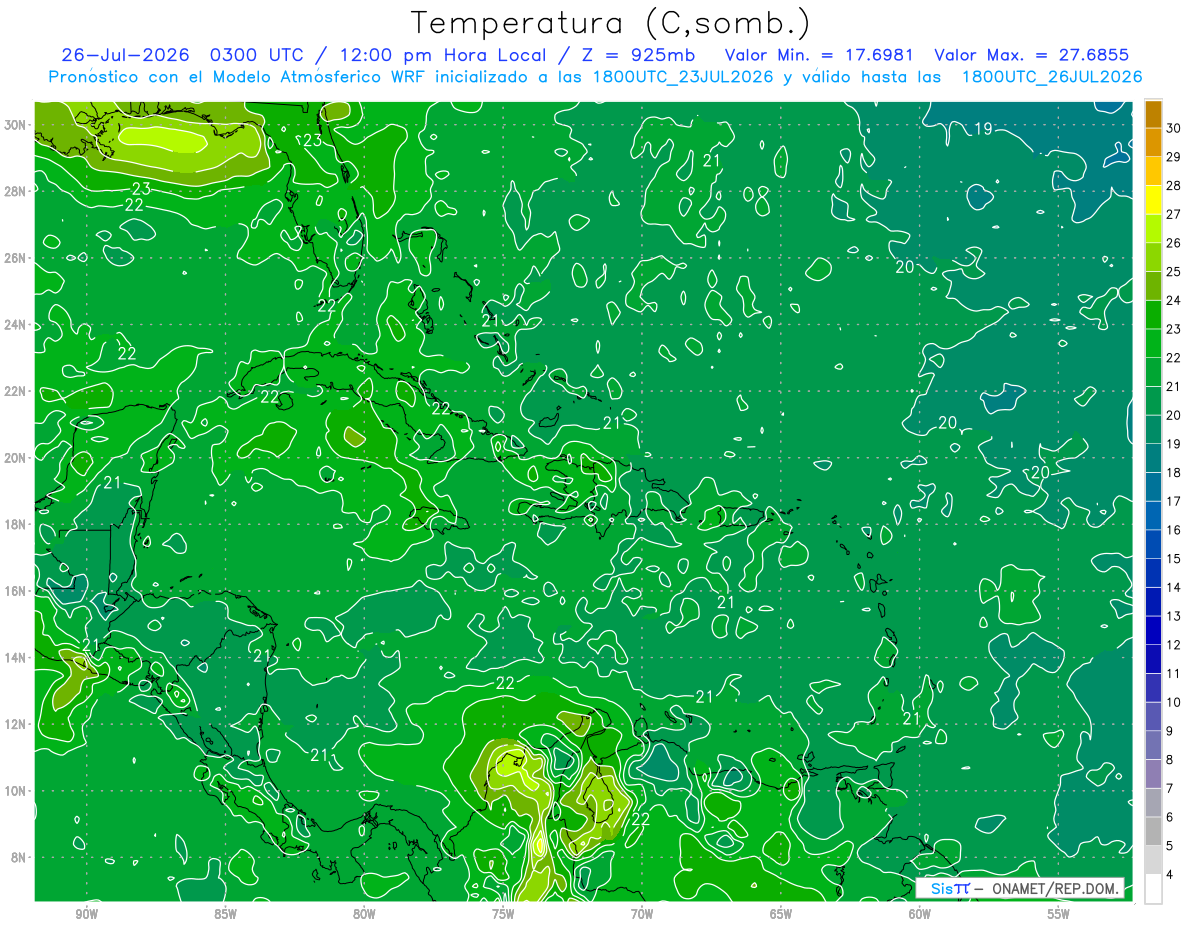Click the color scale label "24"

1174,300
